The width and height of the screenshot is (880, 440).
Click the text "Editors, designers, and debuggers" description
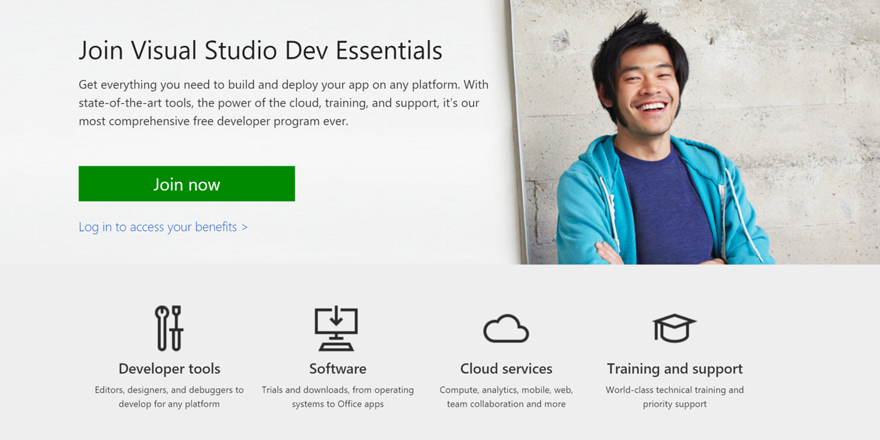169,397
